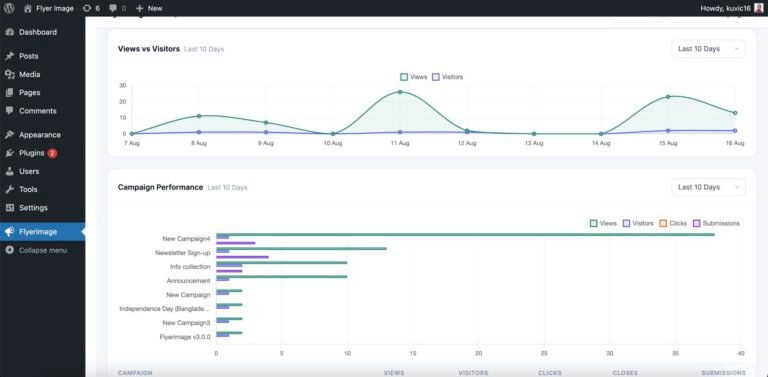
Task: Click the 11 Aug Views peak point
Action: [400, 92]
